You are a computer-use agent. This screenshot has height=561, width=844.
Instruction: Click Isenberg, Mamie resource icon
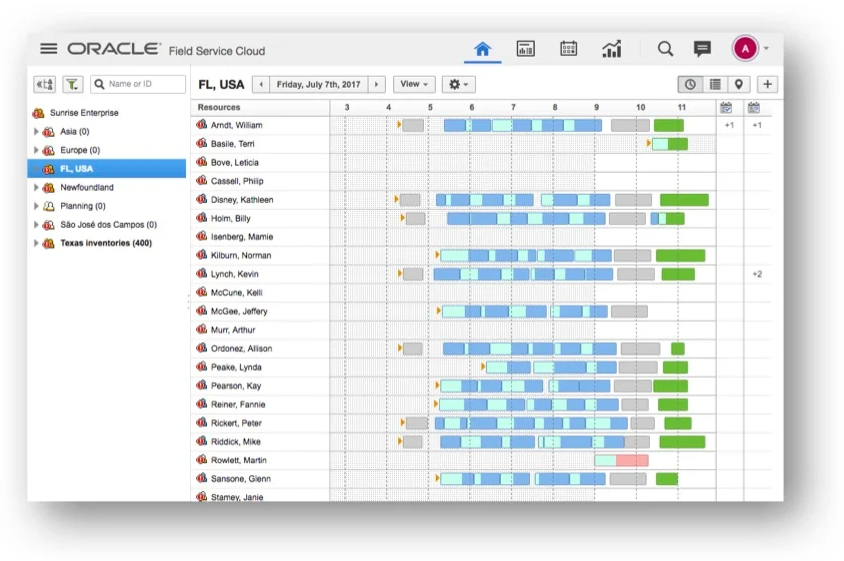click(x=202, y=236)
